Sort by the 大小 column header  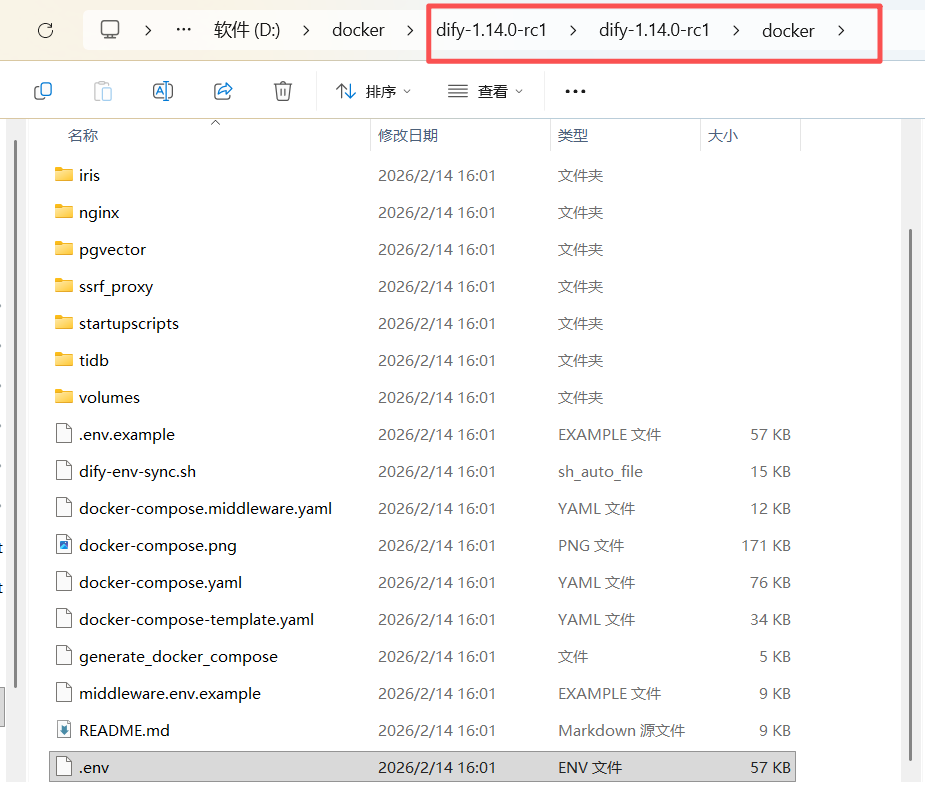point(723,136)
